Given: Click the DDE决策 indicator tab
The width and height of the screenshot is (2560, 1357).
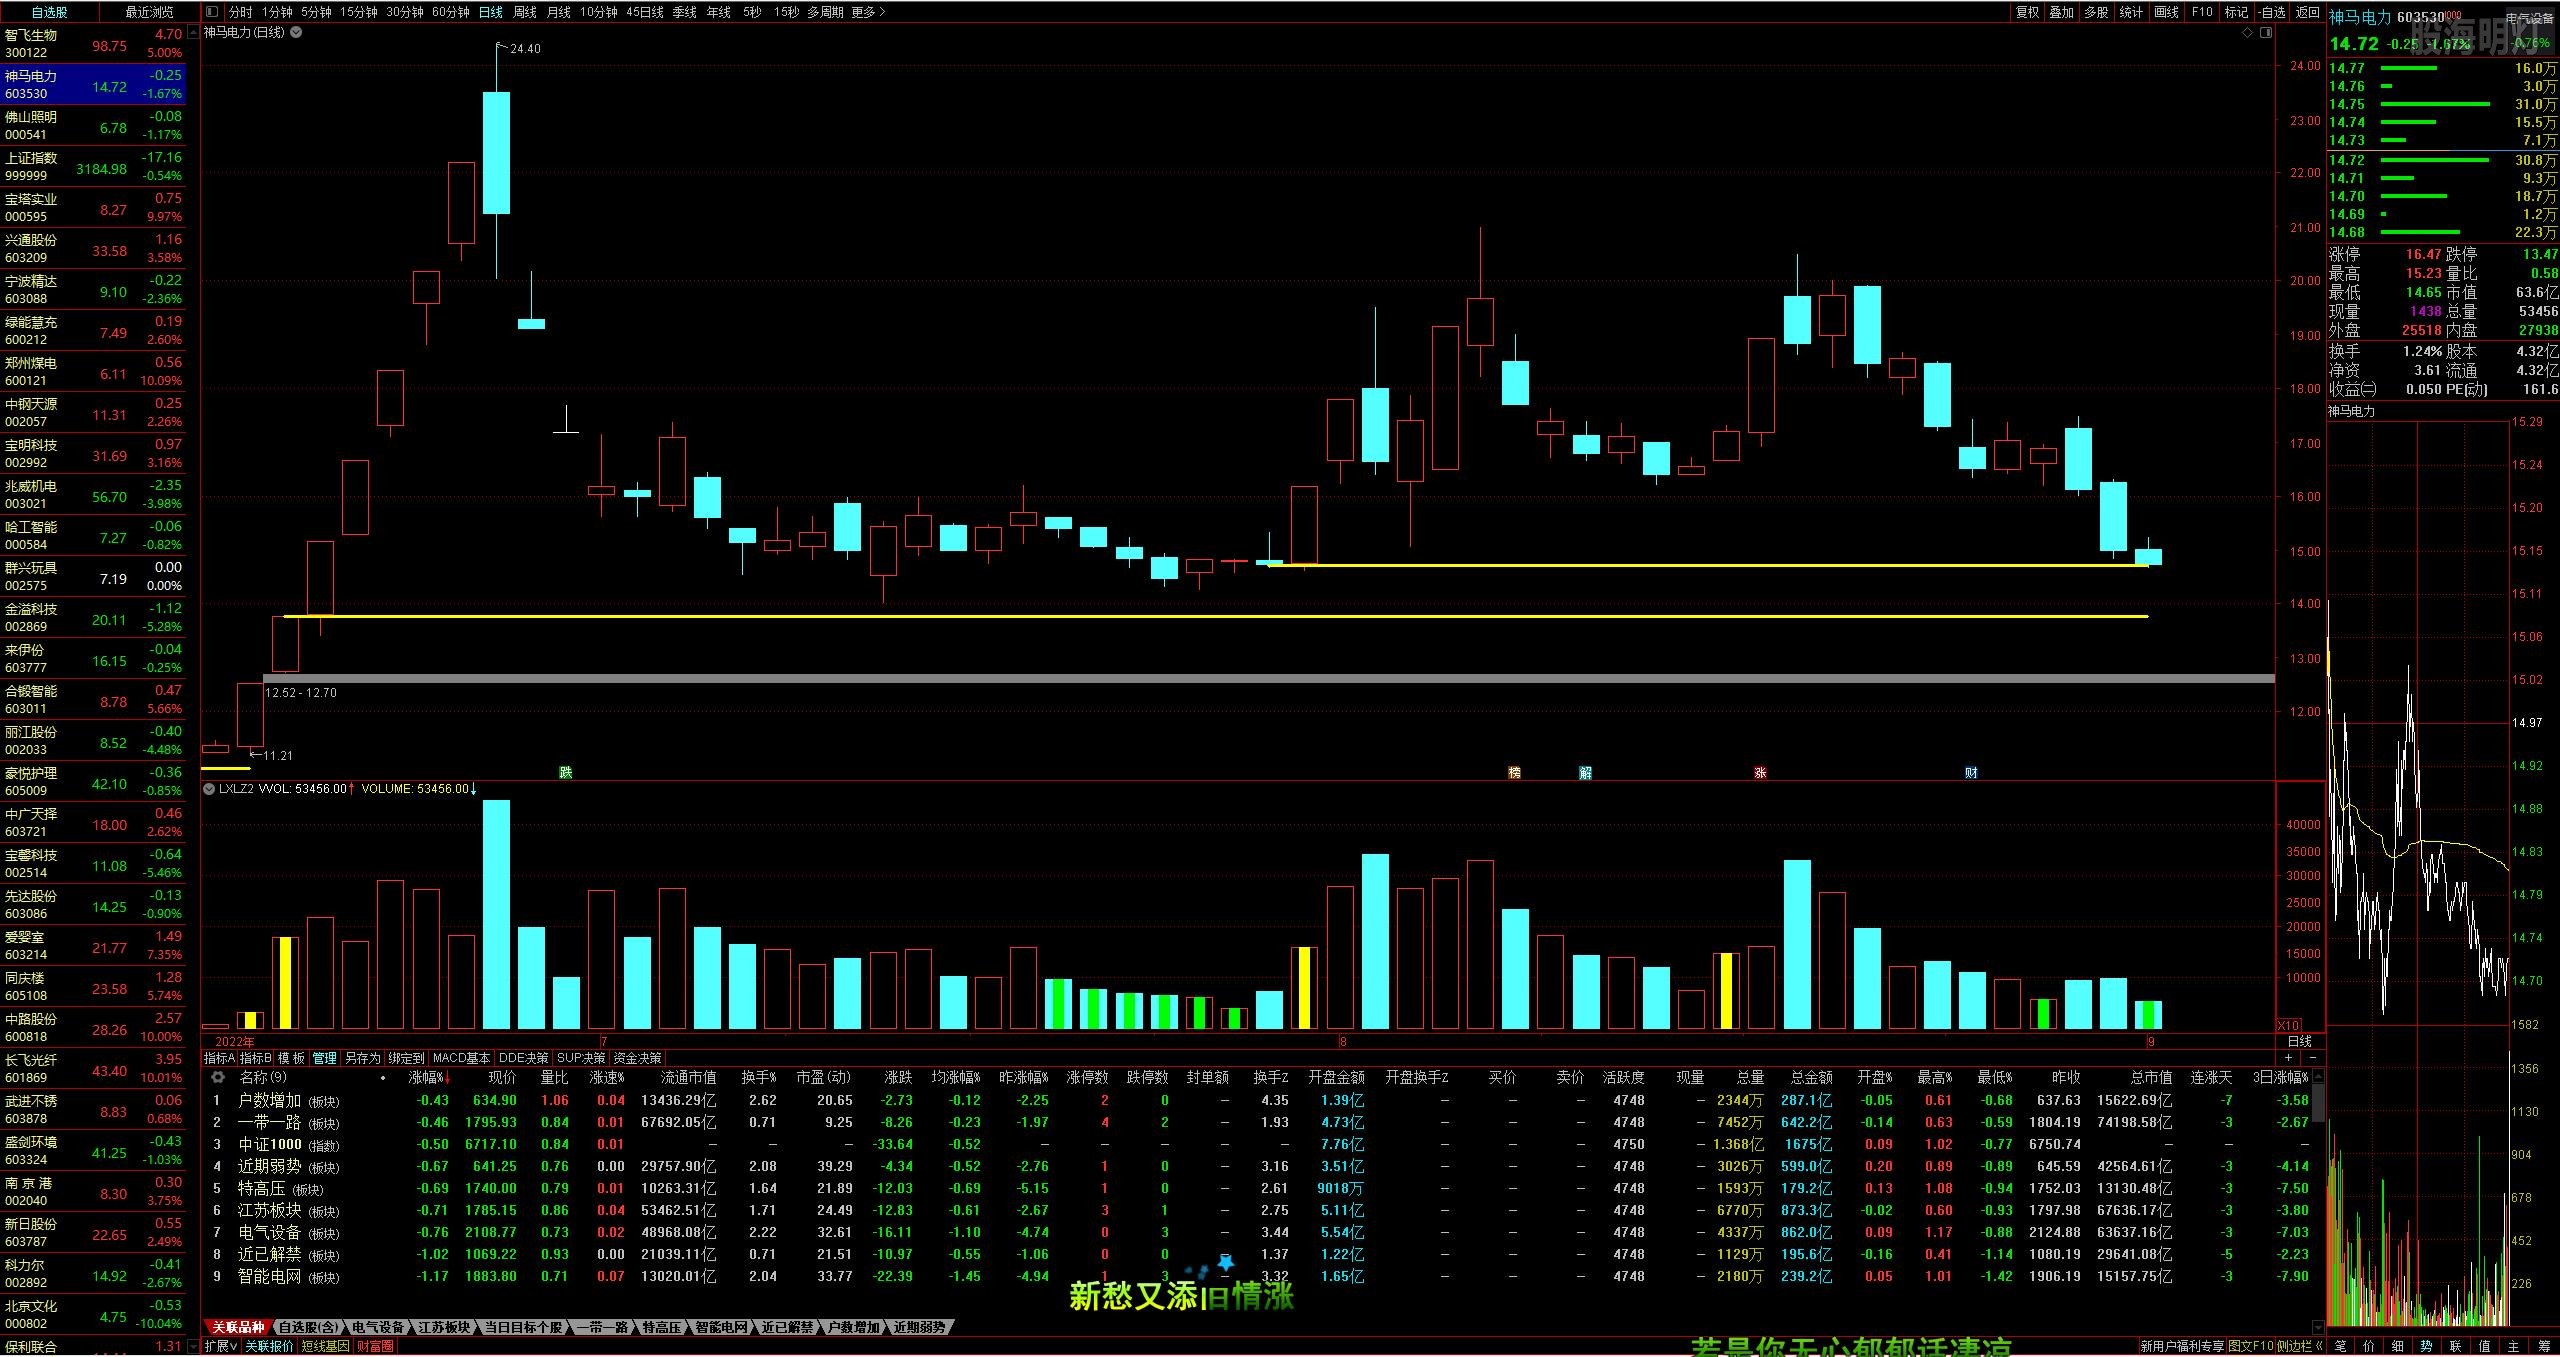Looking at the screenshot, I should (524, 1058).
